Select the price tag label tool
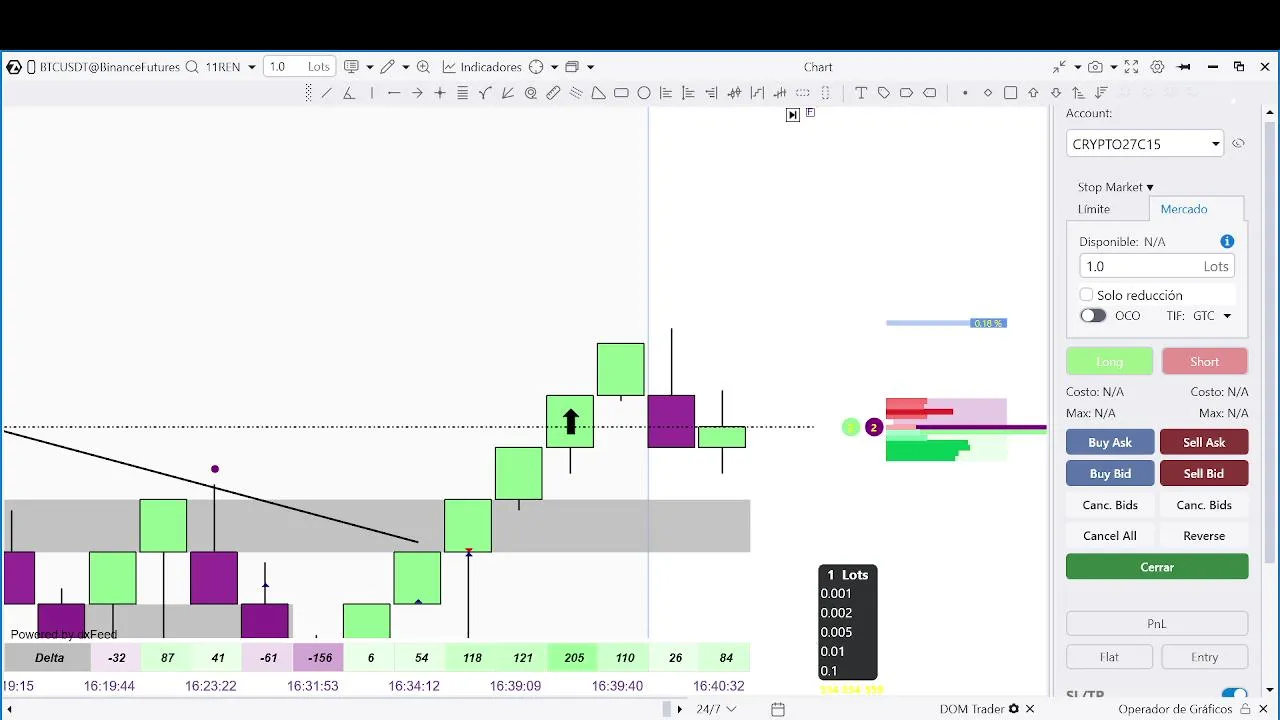1280x720 pixels. [x=884, y=93]
